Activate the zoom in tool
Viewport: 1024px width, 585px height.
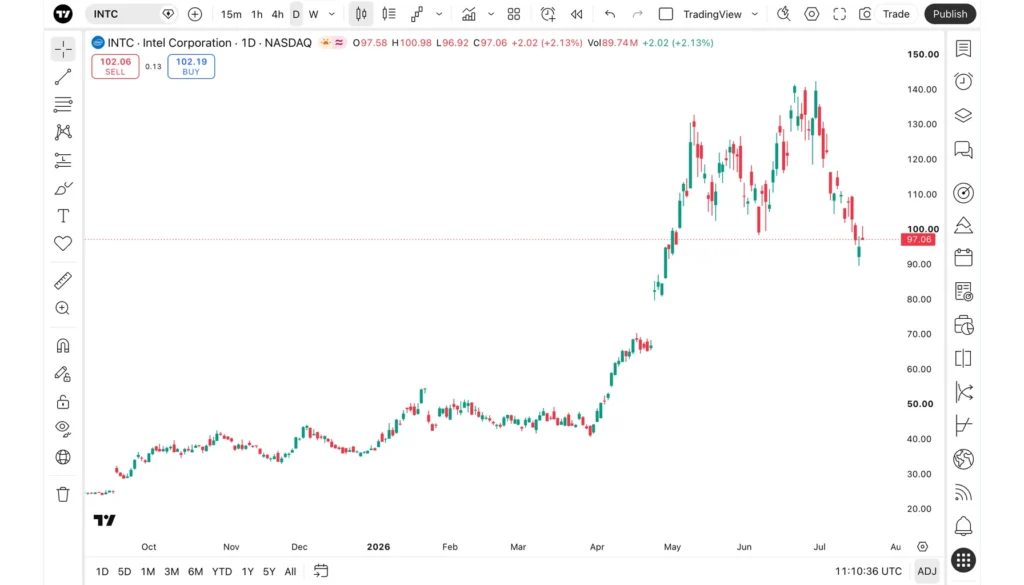pyautogui.click(x=63, y=308)
